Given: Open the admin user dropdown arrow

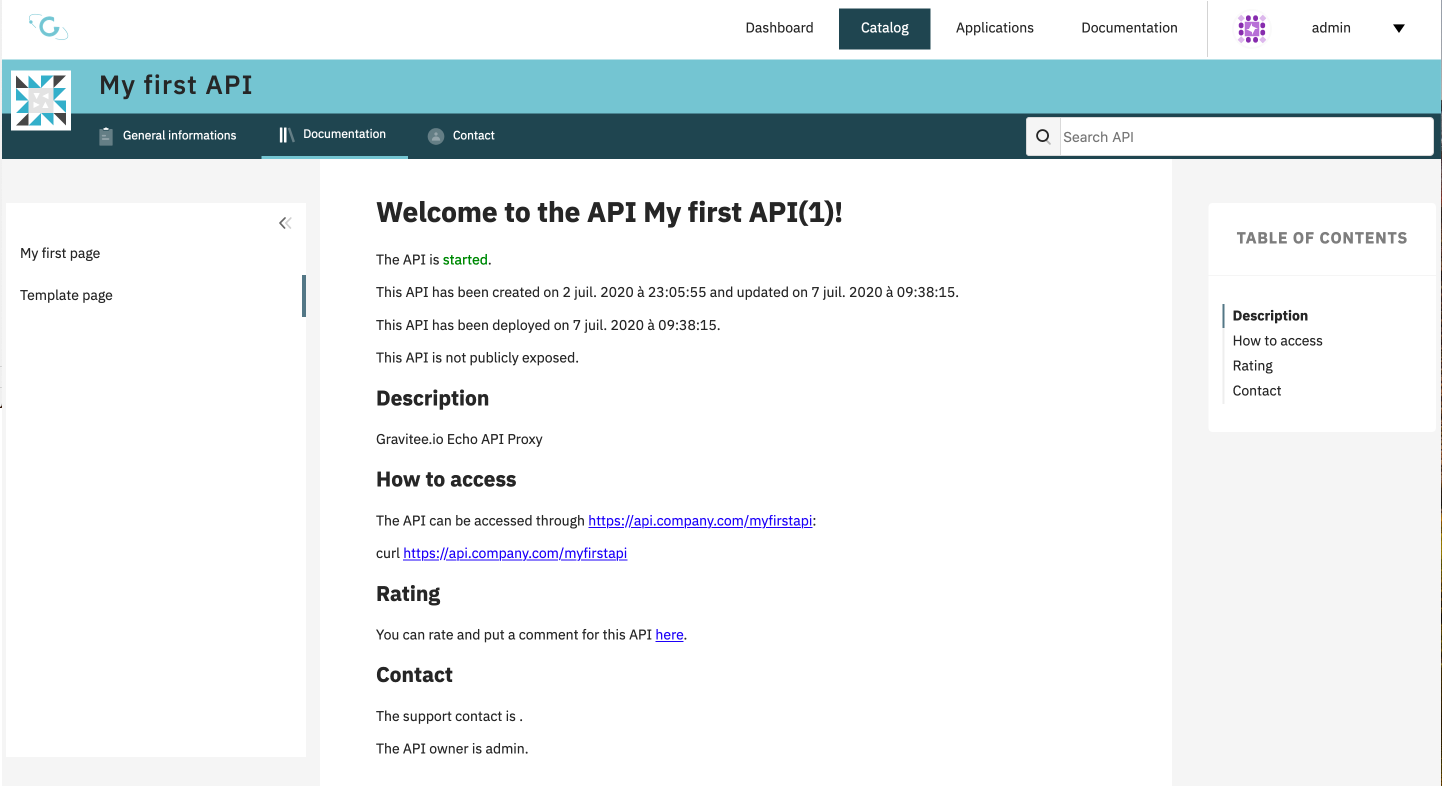Looking at the screenshot, I should tap(1399, 29).
